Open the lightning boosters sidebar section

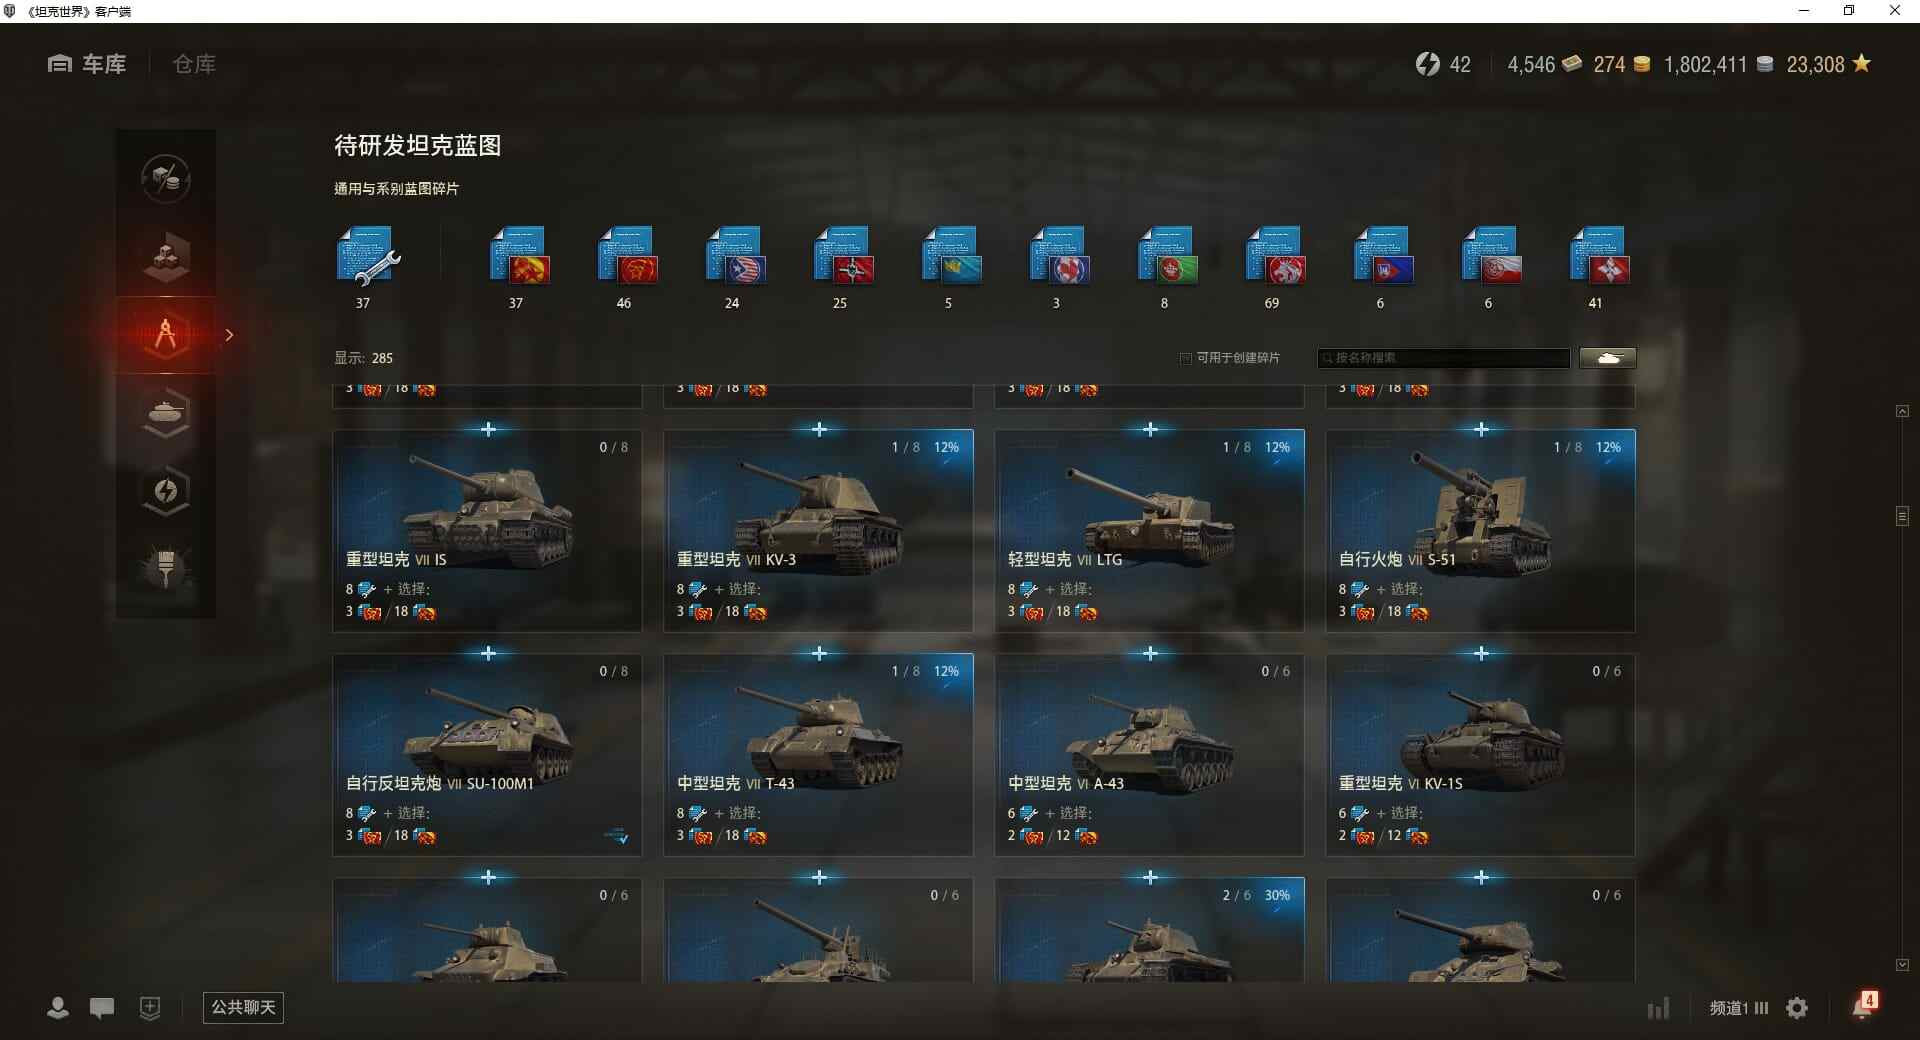click(x=166, y=490)
